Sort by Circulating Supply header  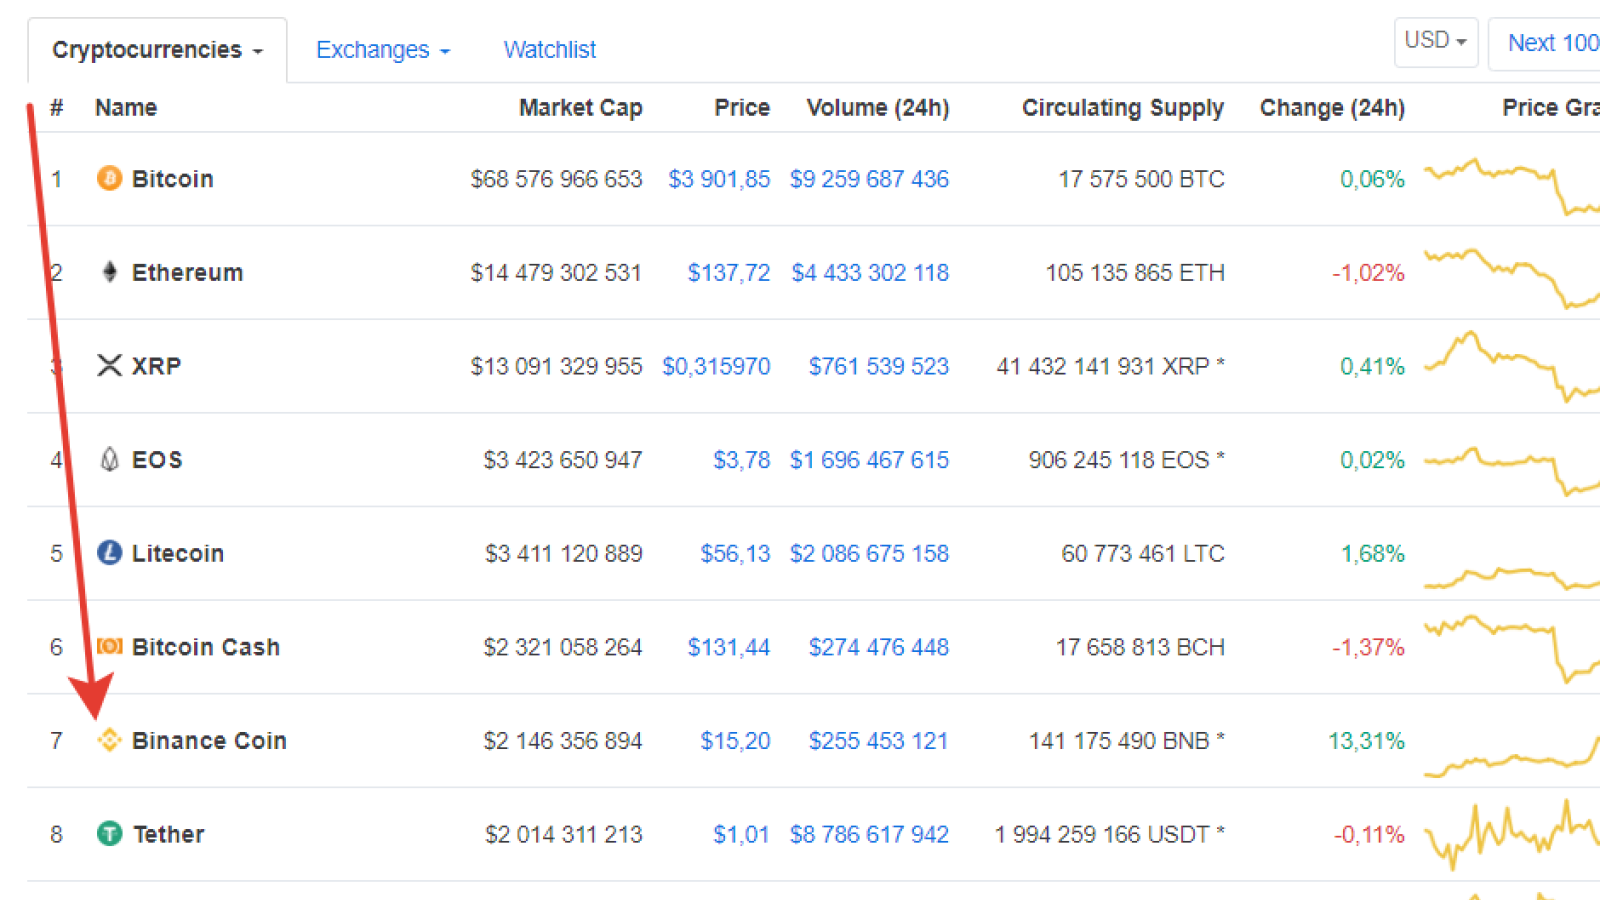coord(1123,108)
